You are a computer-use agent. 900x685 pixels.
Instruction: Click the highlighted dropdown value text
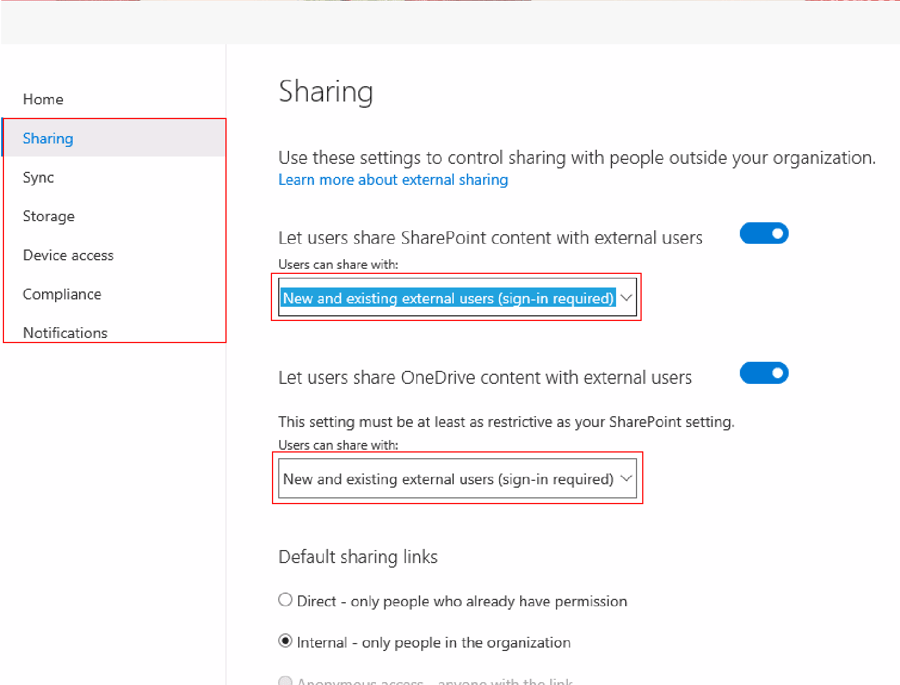tap(445, 297)
